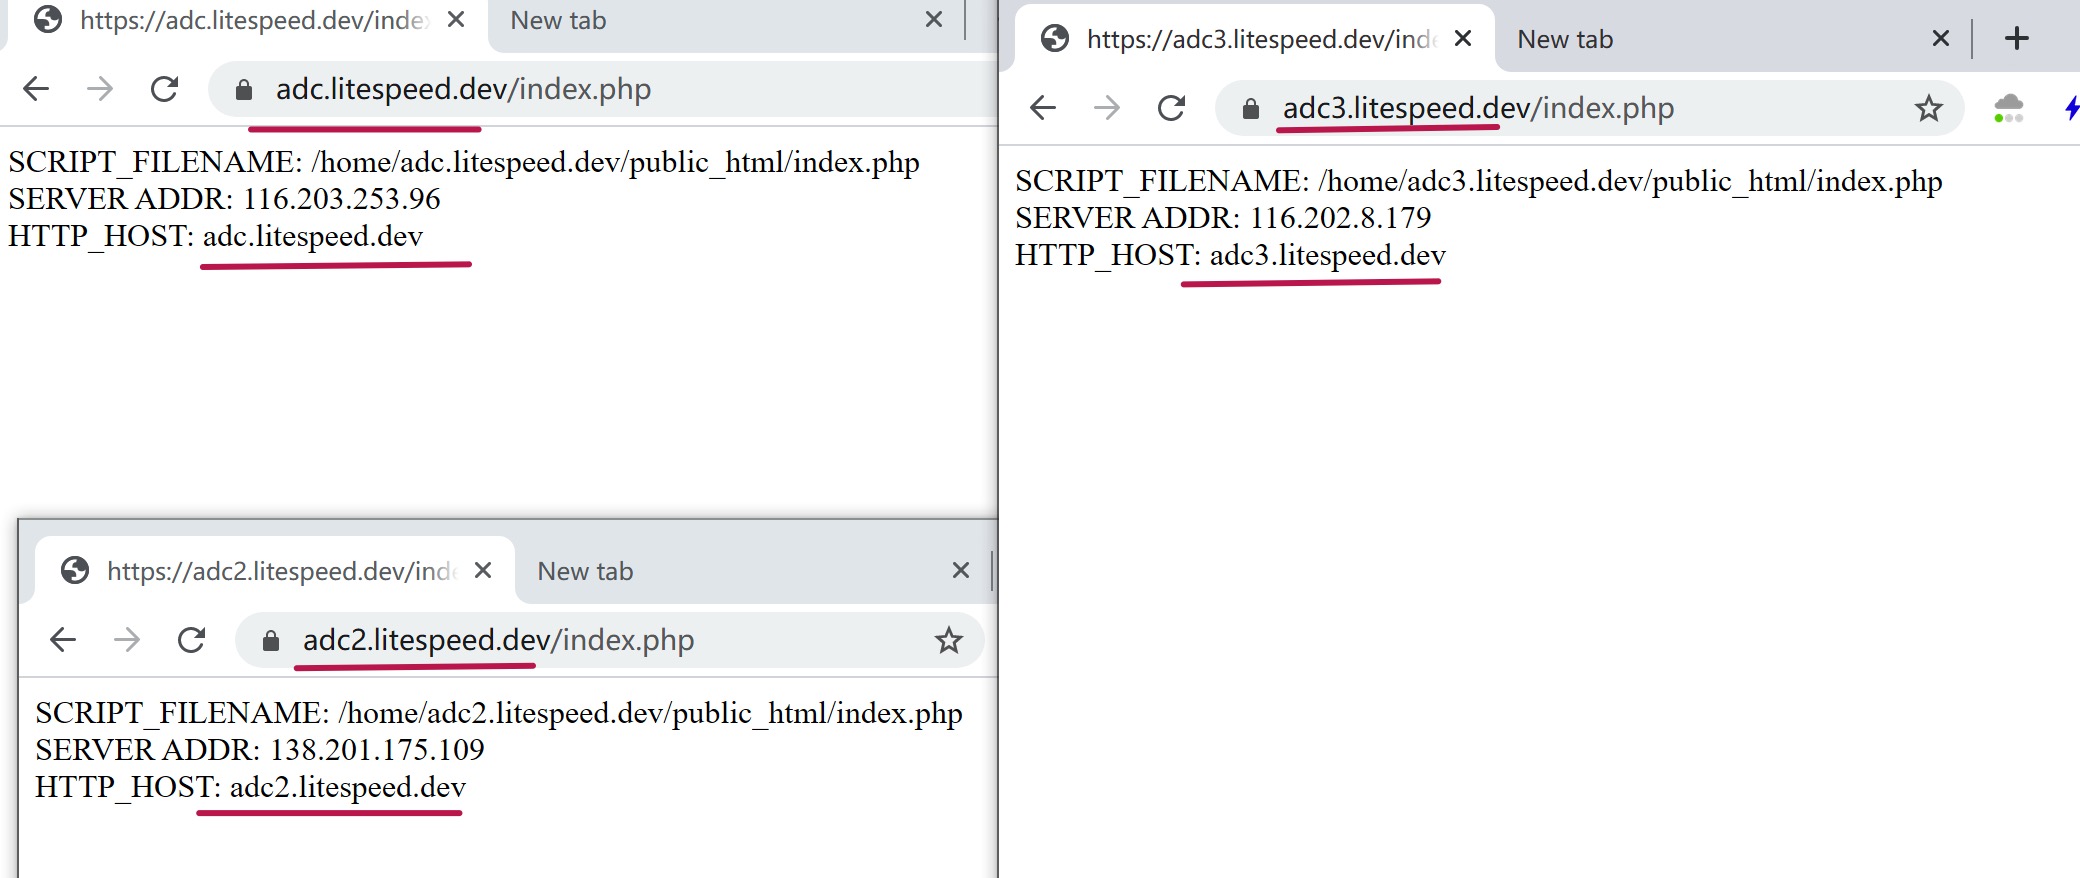Click the lock icon beside adc2.litespeed.dev
This screenshot has height=878, width=2080.
(x=270, y=641)
